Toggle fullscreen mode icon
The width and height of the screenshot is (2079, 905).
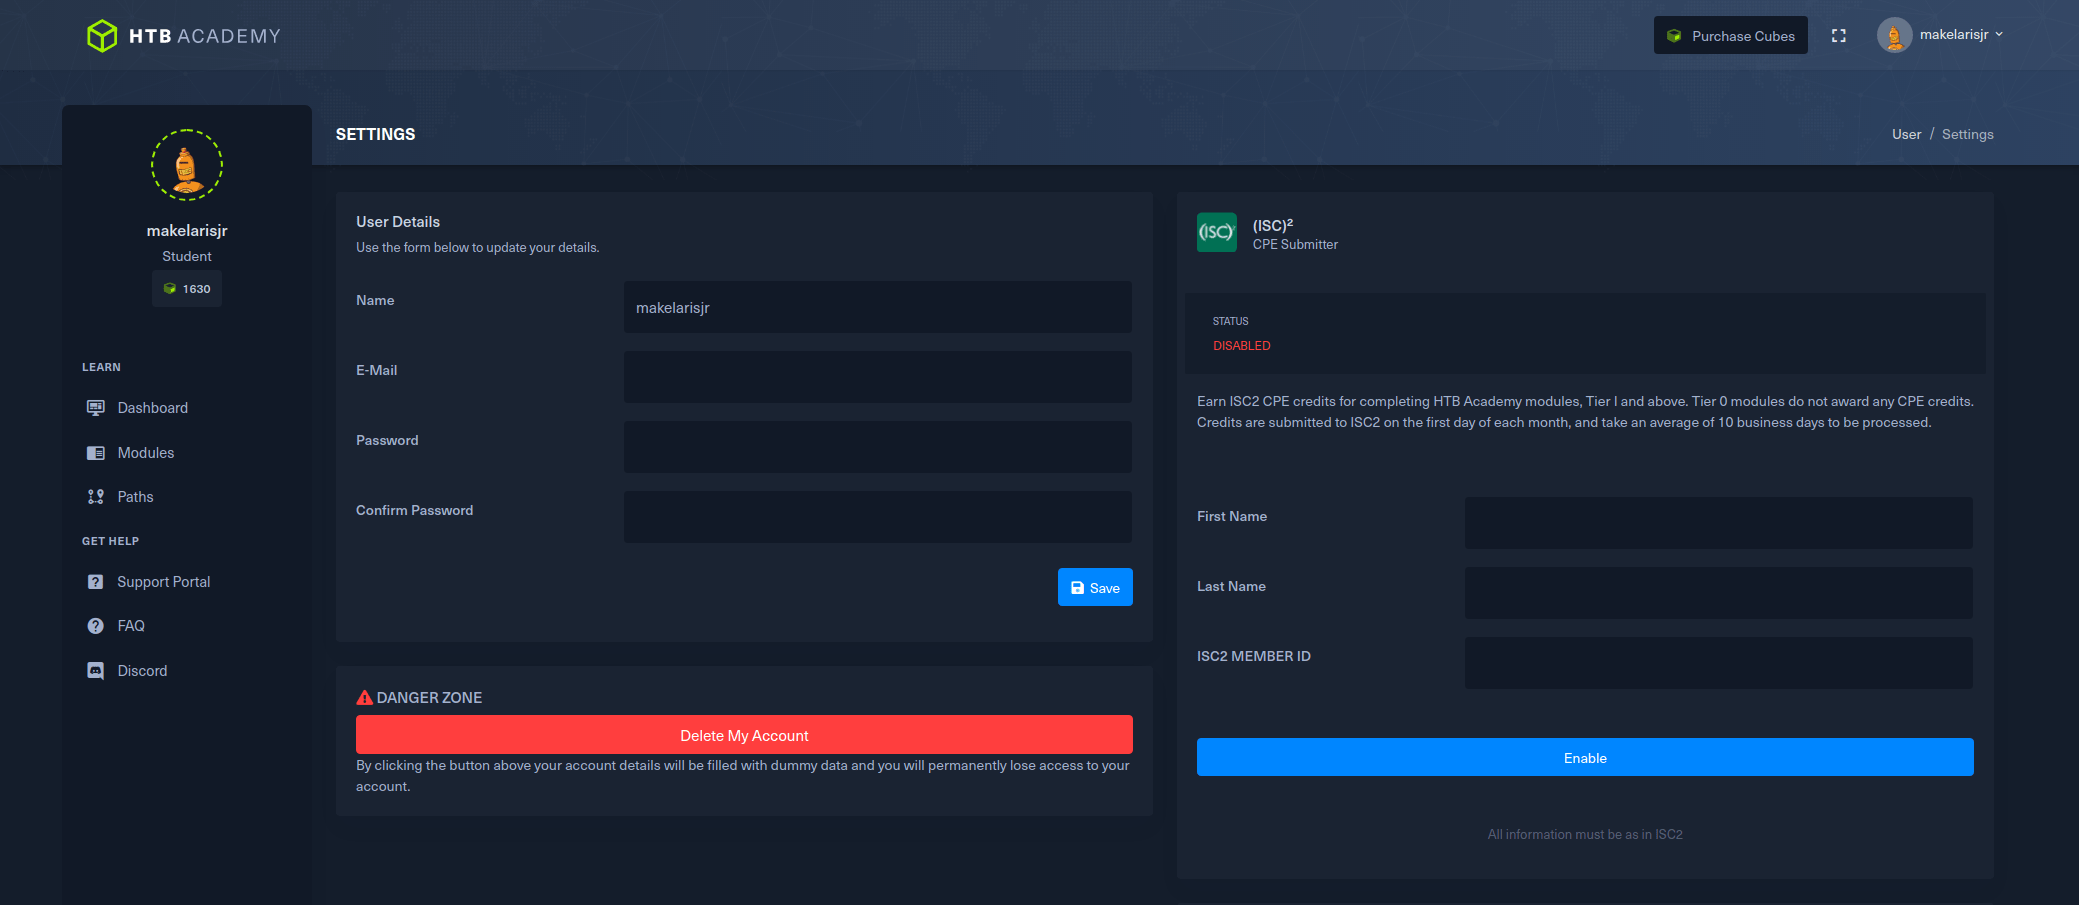coord(1838,36)
